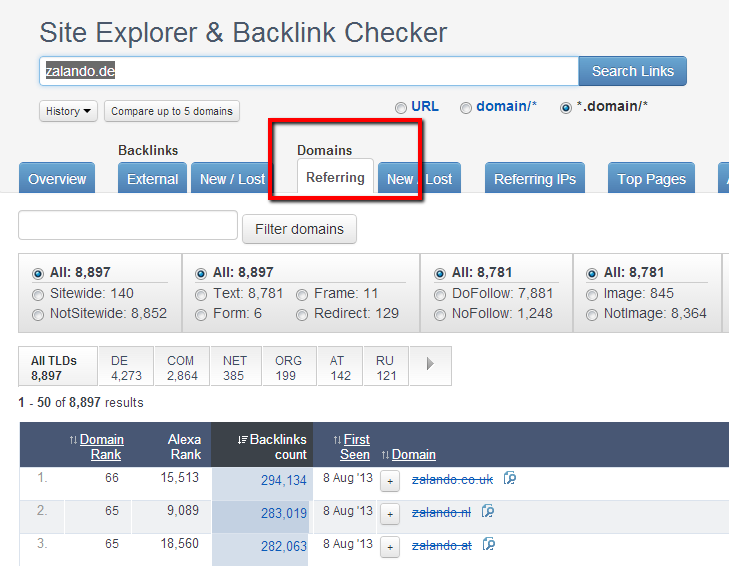
Task: Select the URL search mode
Action: pos(400,108)
